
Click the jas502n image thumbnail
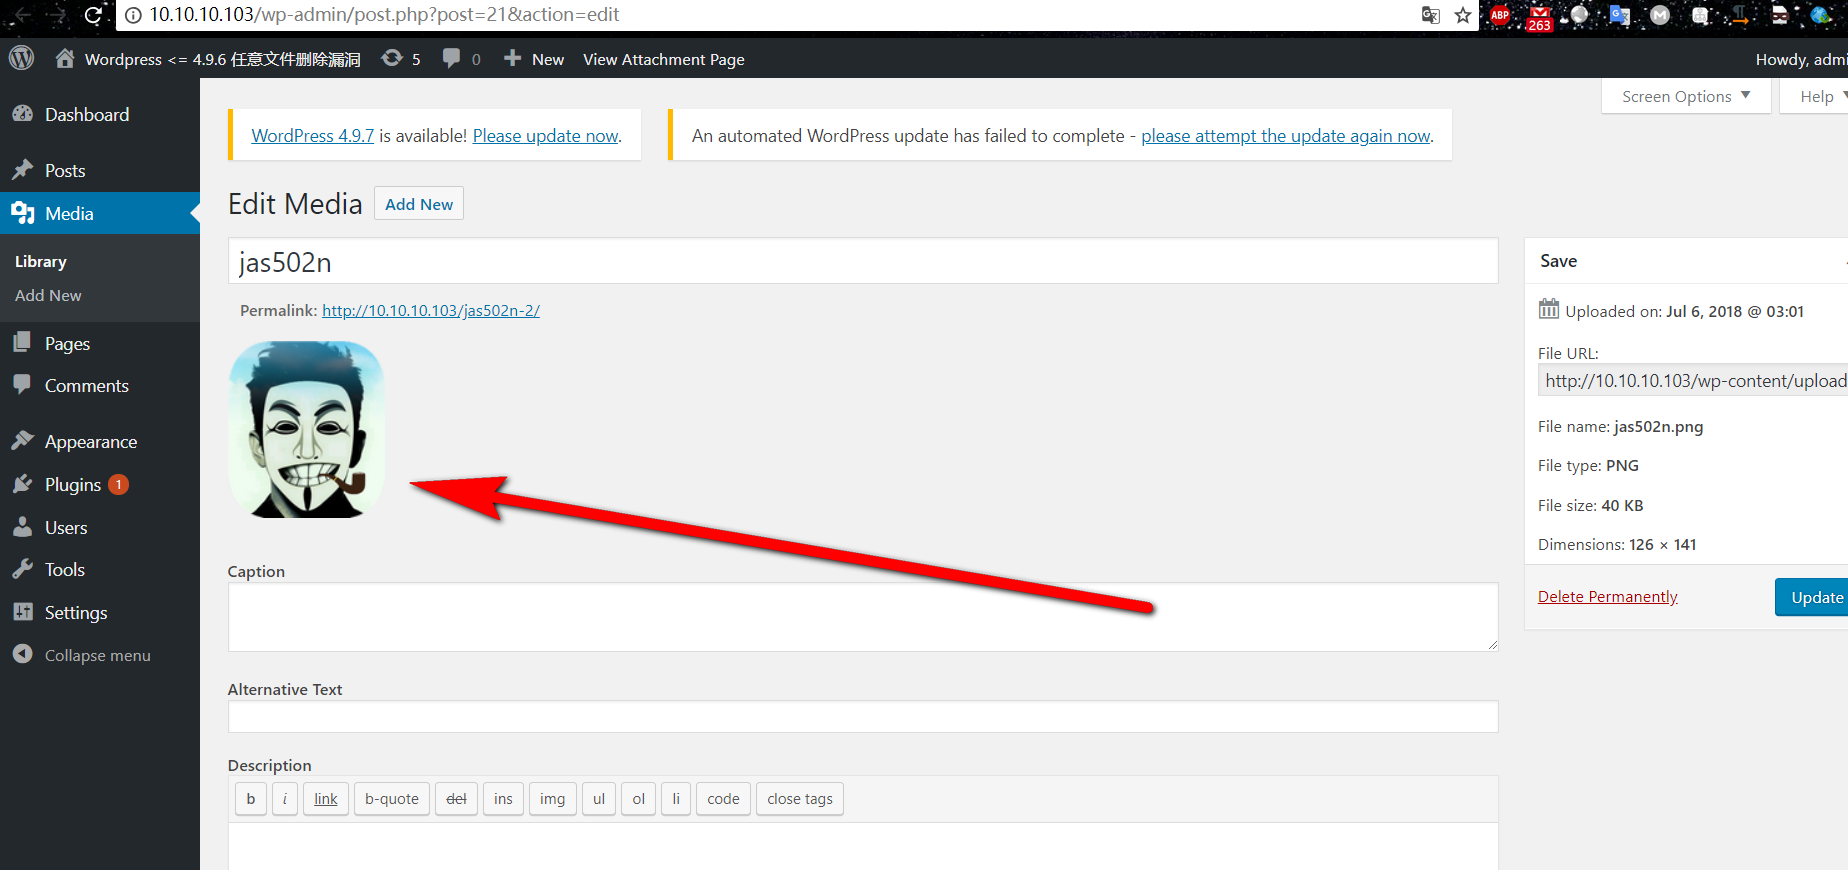point(306,430)
